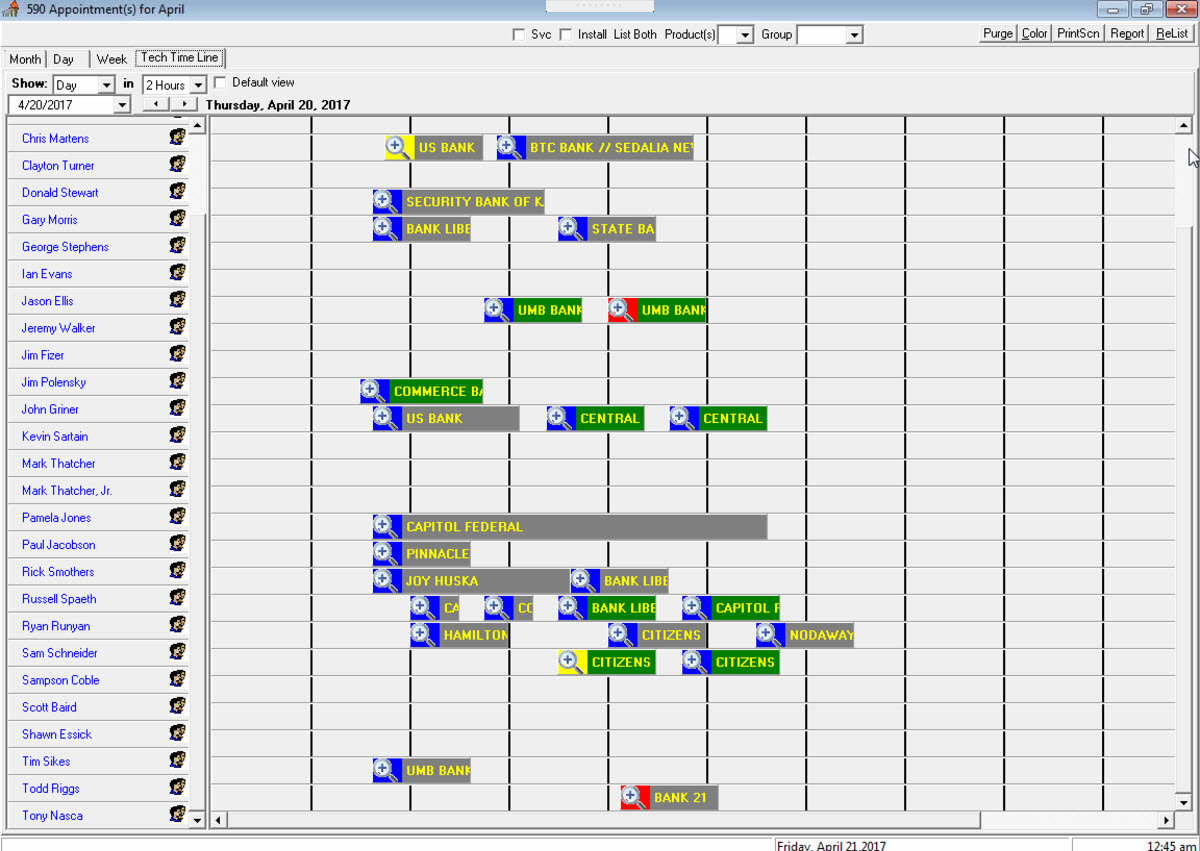The height and width of the screenshot is (851, 1200).
Task: Click timeline horizontal scroll left arrow
Action: [x=219, y=820]
